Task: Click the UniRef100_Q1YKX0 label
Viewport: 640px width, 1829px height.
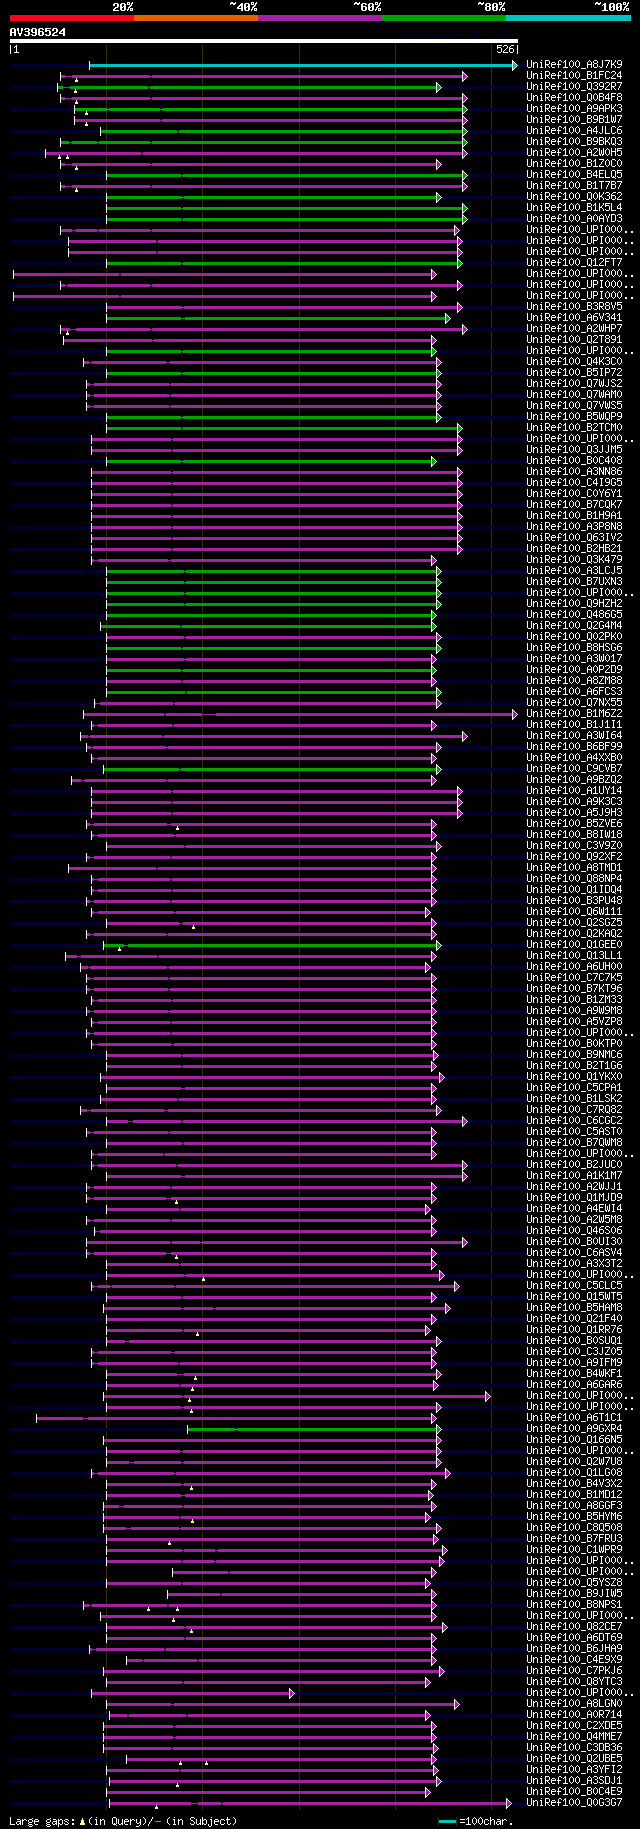Action: pos(574,1077)
